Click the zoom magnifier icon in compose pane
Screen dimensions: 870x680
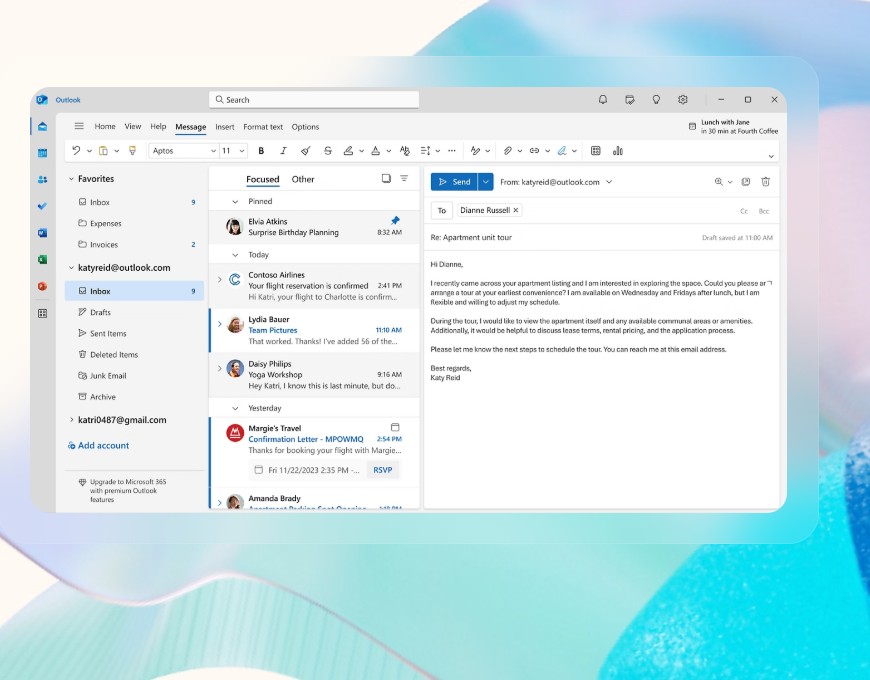click(x=719, y=181)
